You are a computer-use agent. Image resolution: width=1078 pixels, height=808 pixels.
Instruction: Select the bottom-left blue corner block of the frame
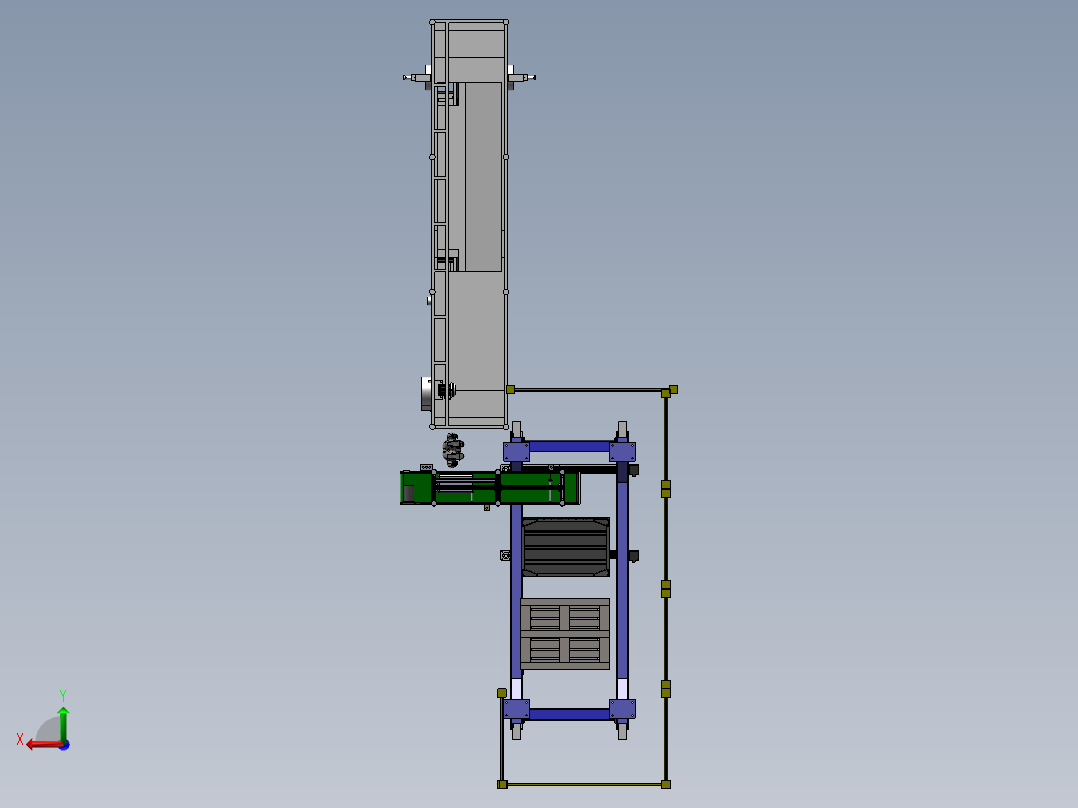click(516, 709)
